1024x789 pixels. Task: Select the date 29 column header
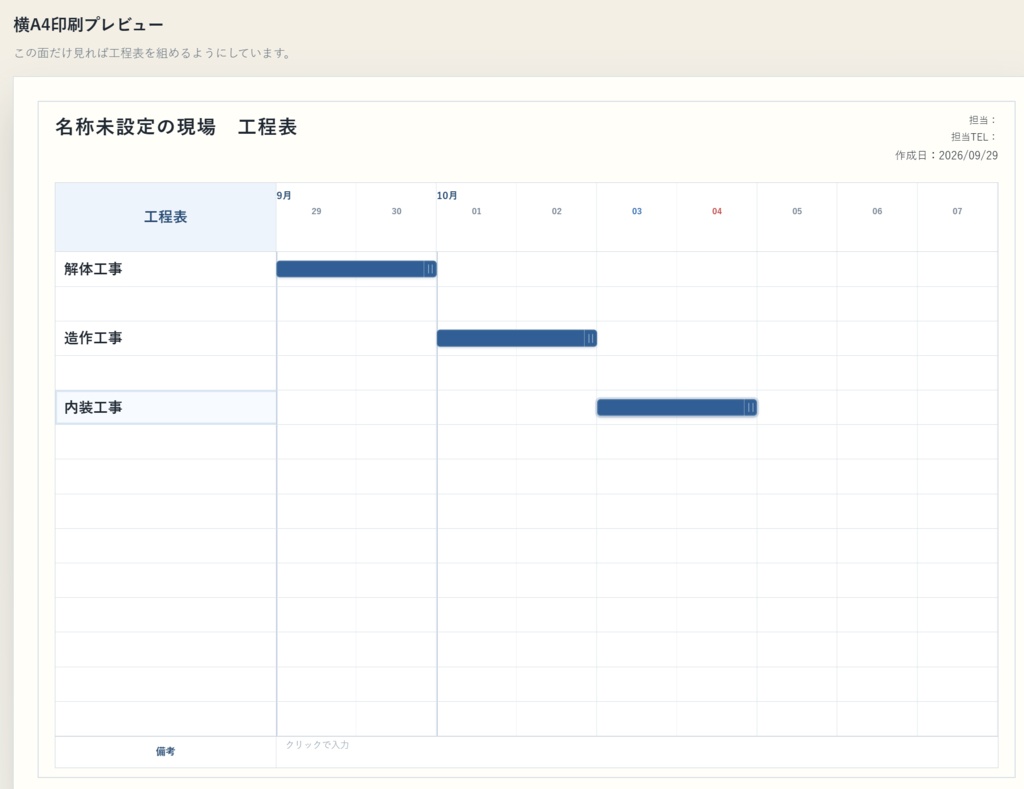pos(316,212)
